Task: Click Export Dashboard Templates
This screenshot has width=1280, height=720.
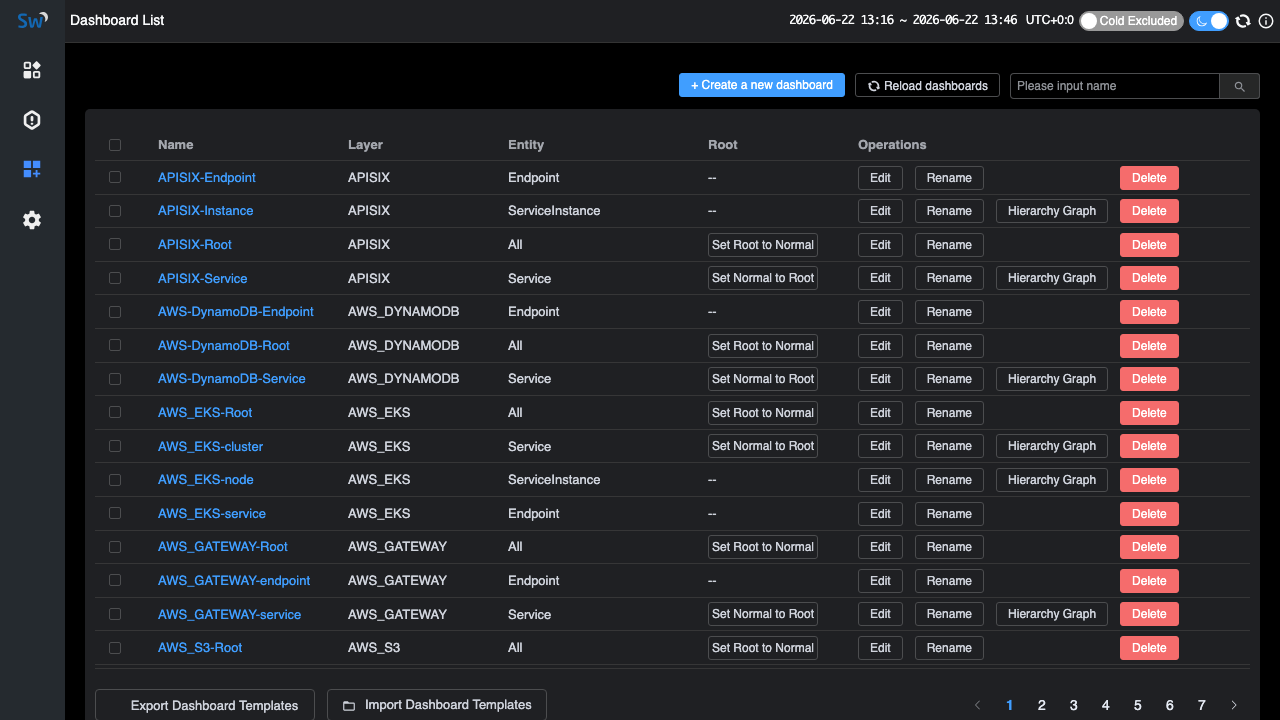Action: click(205, 705)
